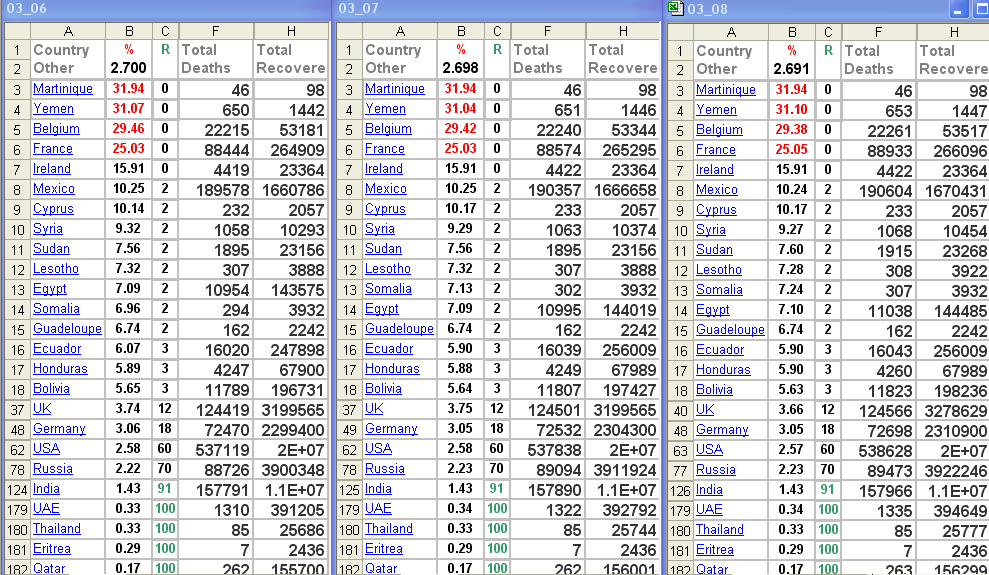Open the Yemen link in window 03_07
Viewport: 989px width, 575px height.
pos(385,109)
